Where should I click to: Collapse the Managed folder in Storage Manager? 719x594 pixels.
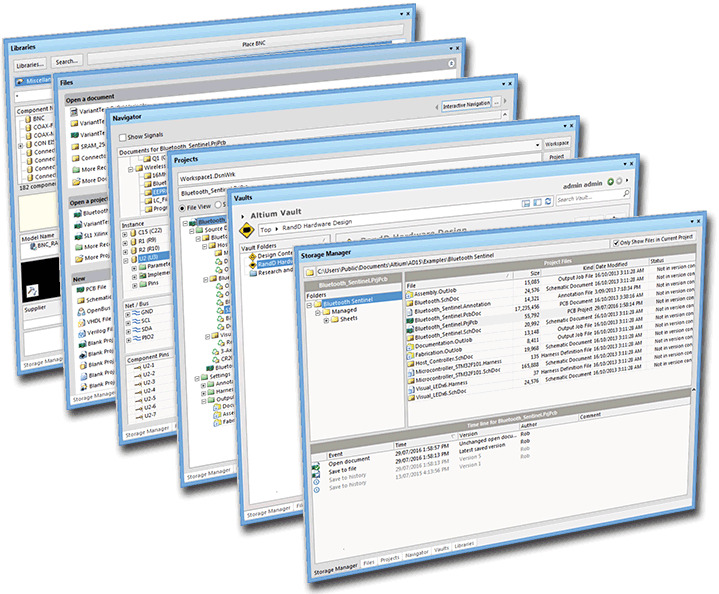click(317, 313)
